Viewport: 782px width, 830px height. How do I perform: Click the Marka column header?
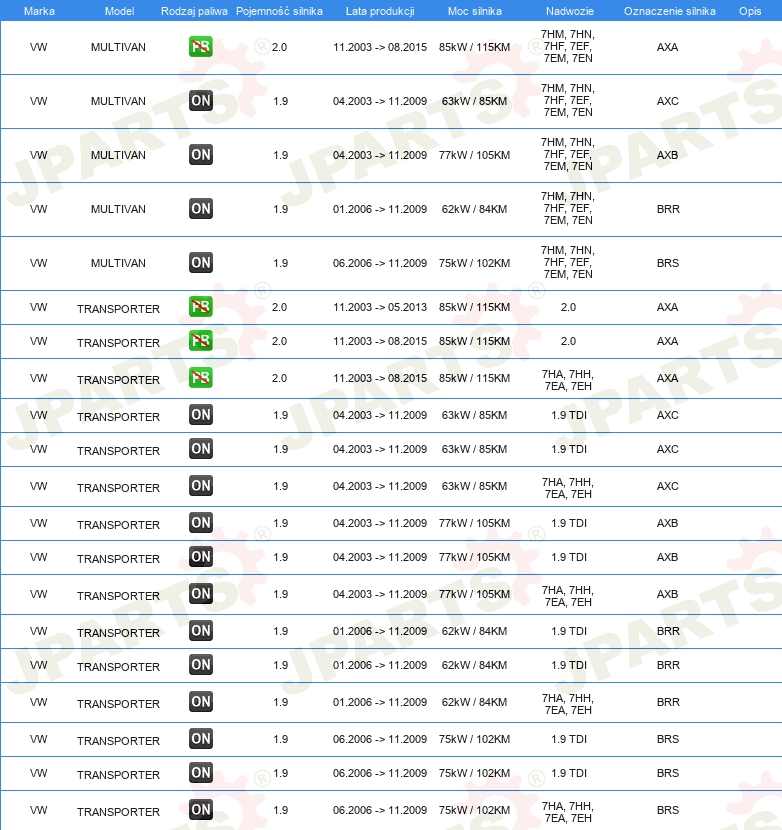click(x=39, y=11)
